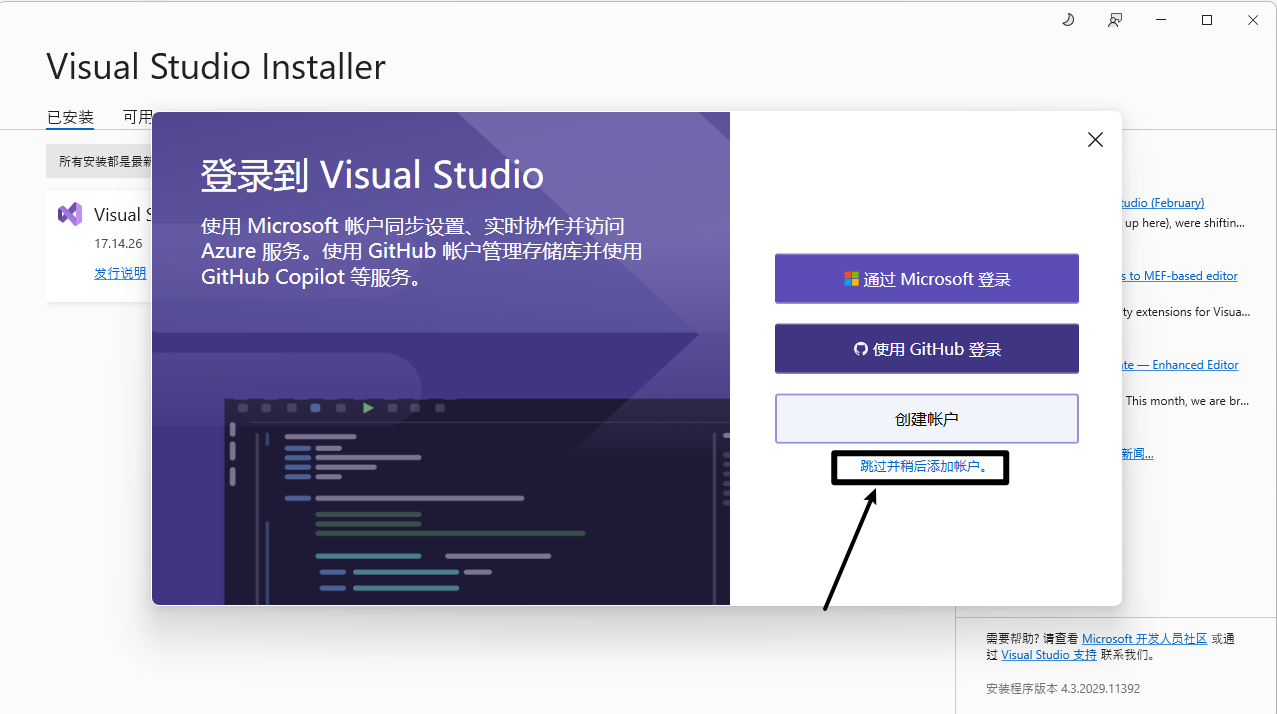Open the MEF-based editor news link
This screenshot has height=714, width=1277.
coord(1180,276)
